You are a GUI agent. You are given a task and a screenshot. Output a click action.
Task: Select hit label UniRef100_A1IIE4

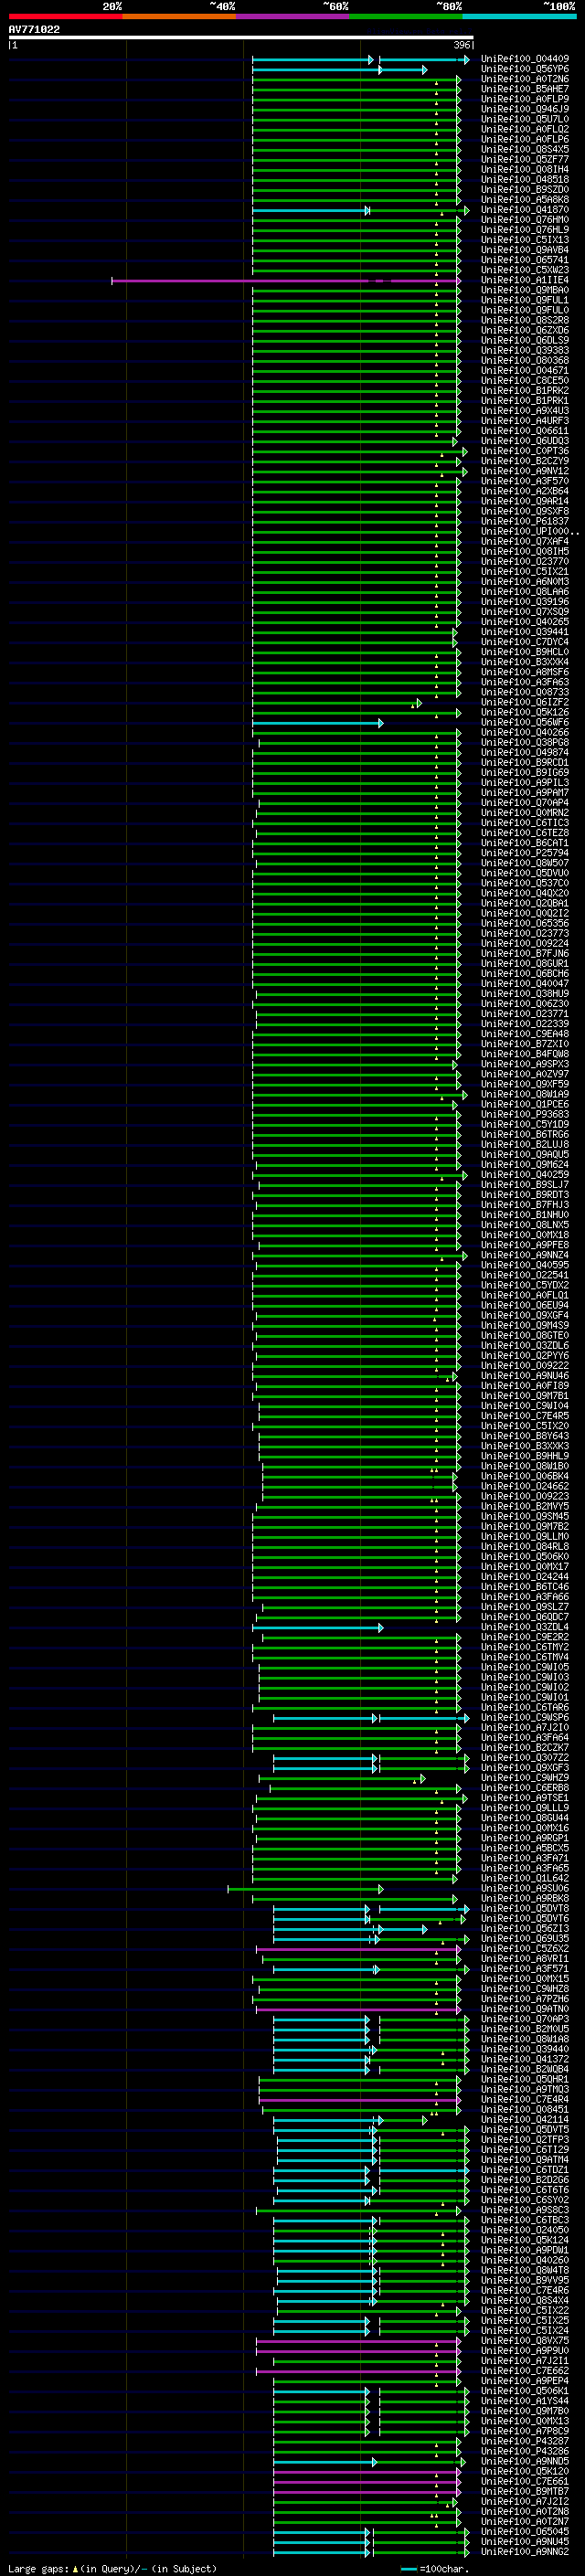coord(525,280)
